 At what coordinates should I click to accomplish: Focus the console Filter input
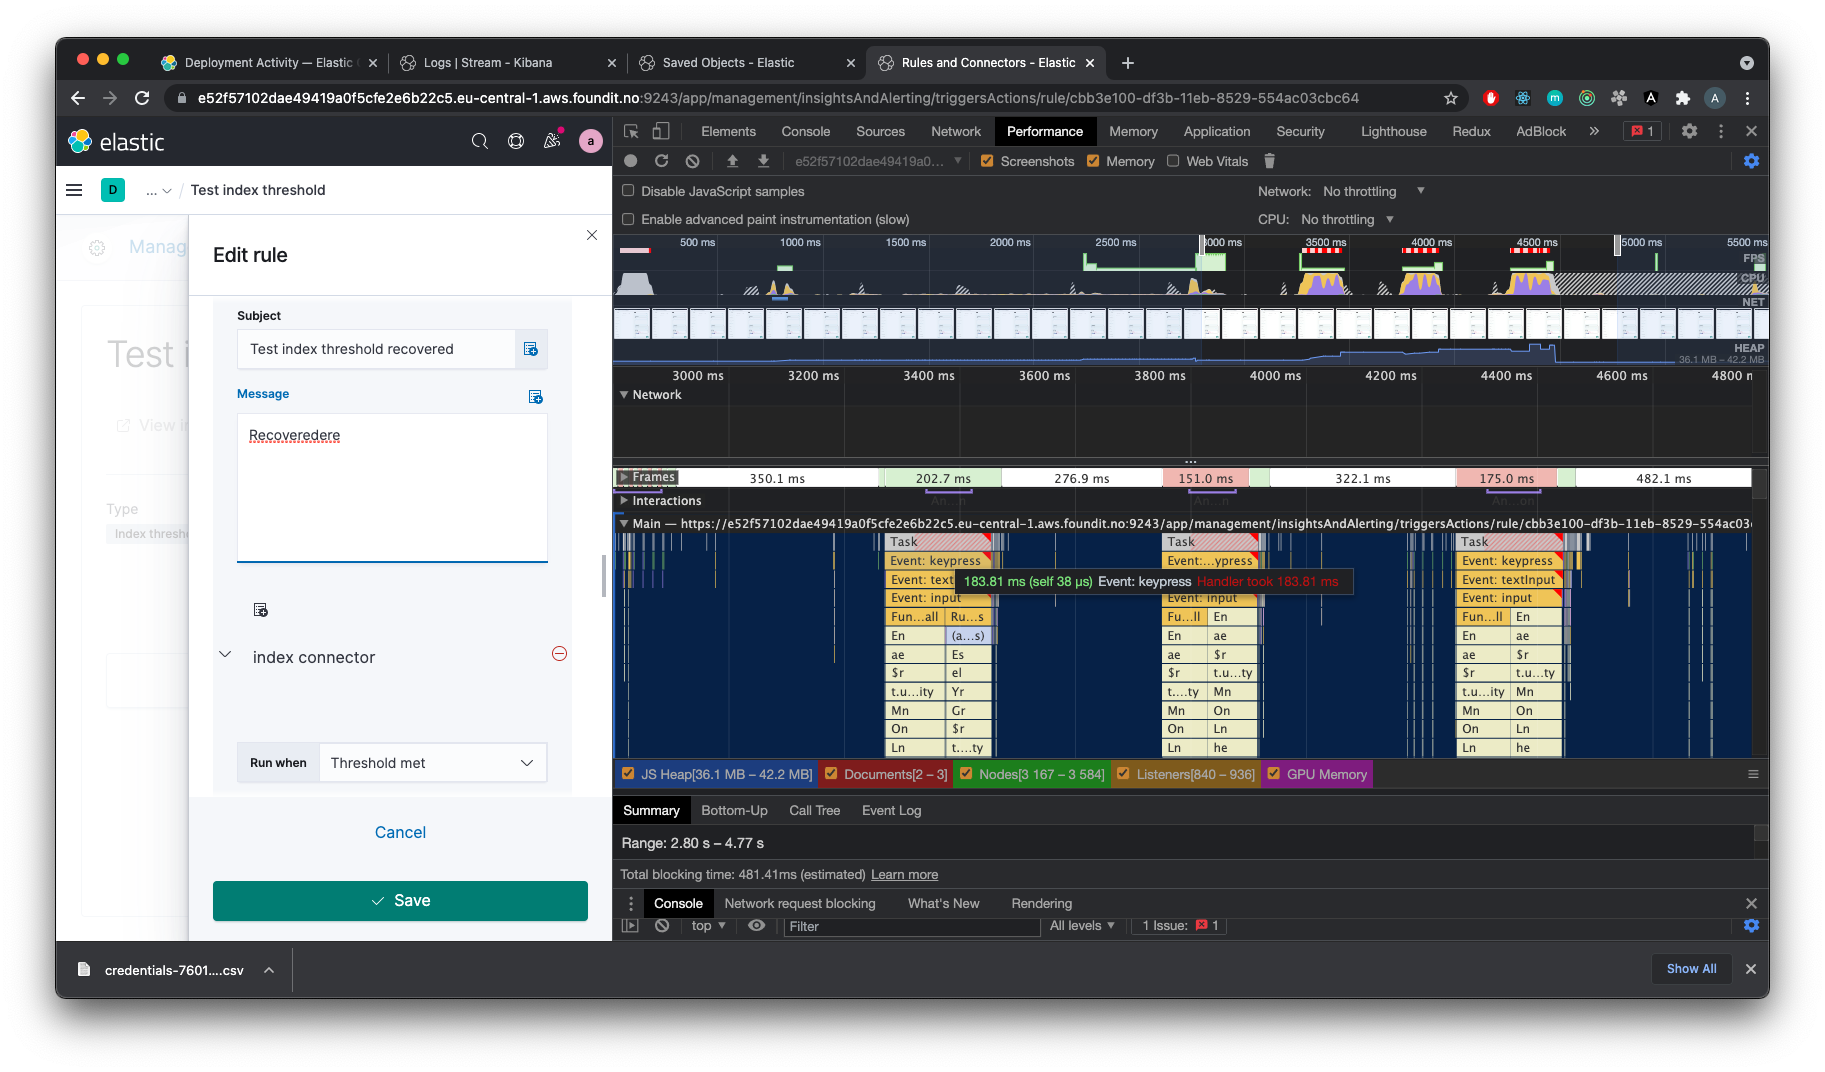pyautogui.click(x=912, y=927)
